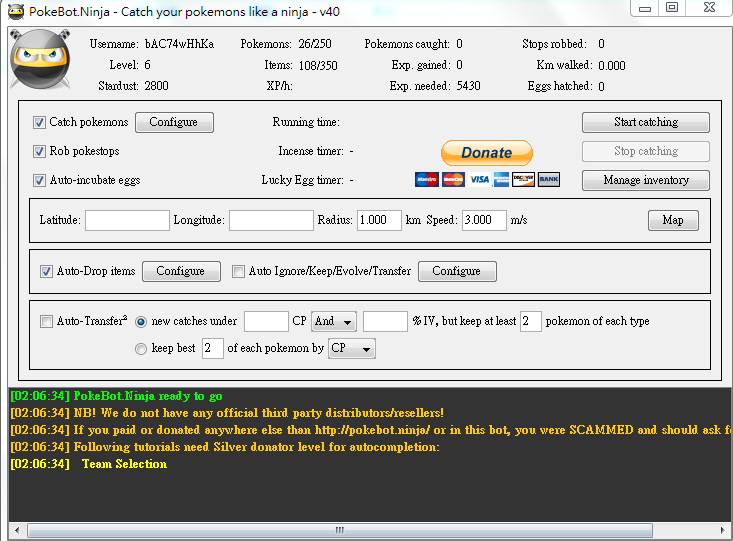This screenshot has width=733, height=541.
Task: Click the 'third party distributors/resellers' log line
Action: coord(227,413)
